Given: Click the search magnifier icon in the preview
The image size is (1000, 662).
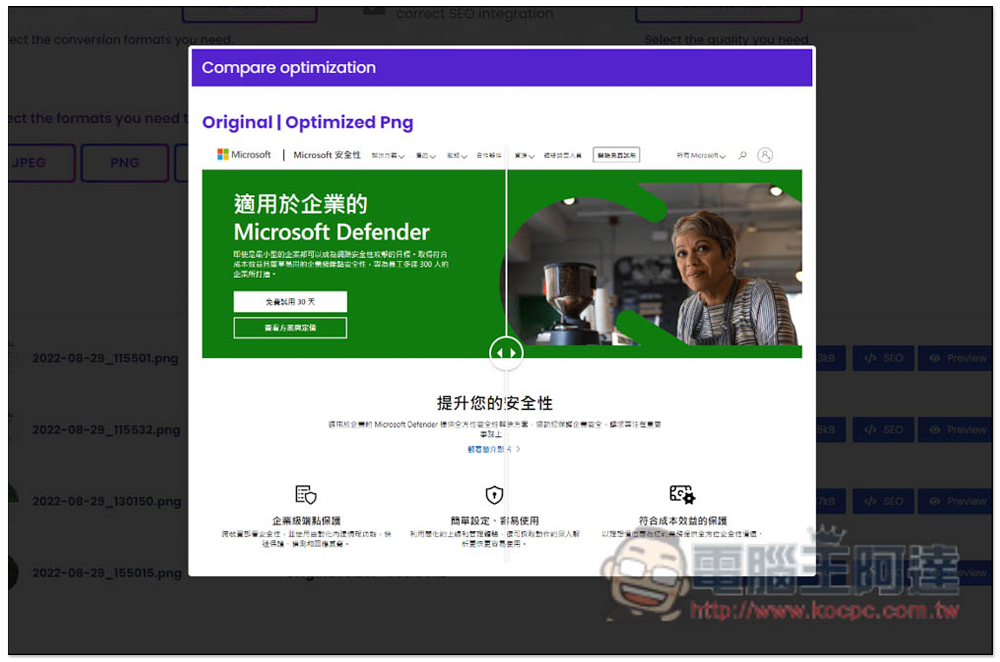Looking at the screenshot, I should 742,155.
